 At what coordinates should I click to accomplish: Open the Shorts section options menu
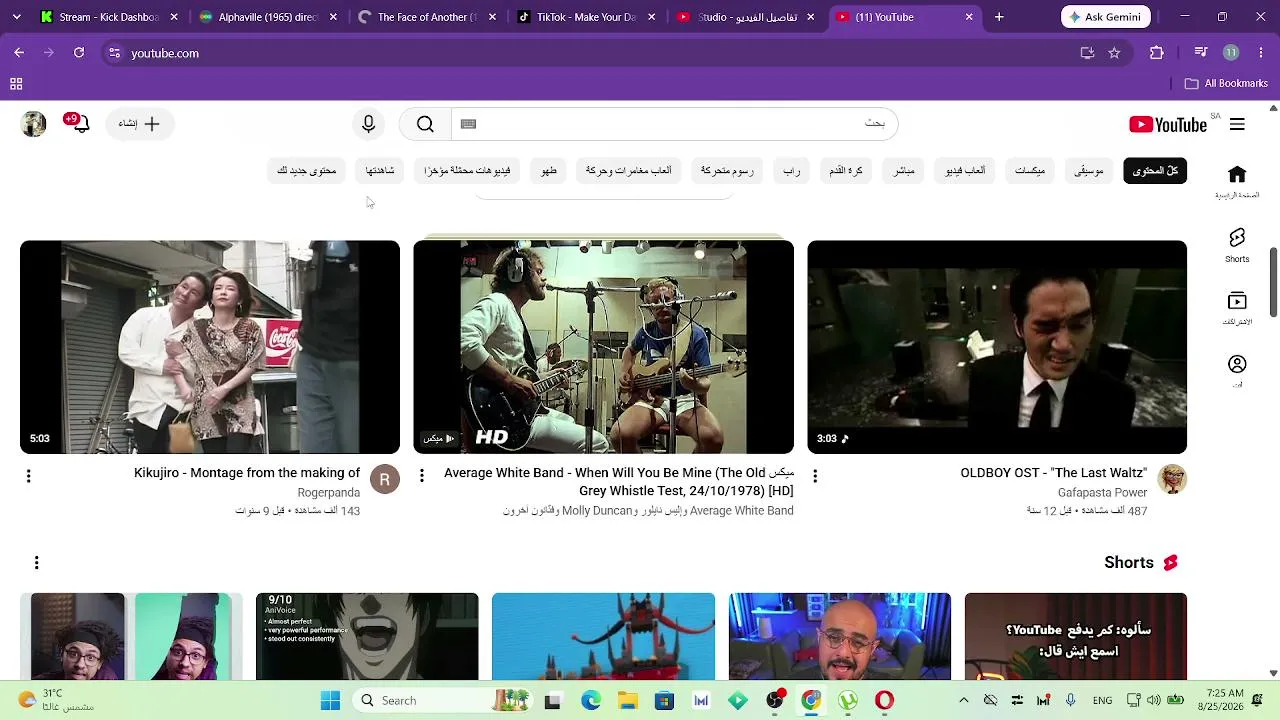click(37, 563)
